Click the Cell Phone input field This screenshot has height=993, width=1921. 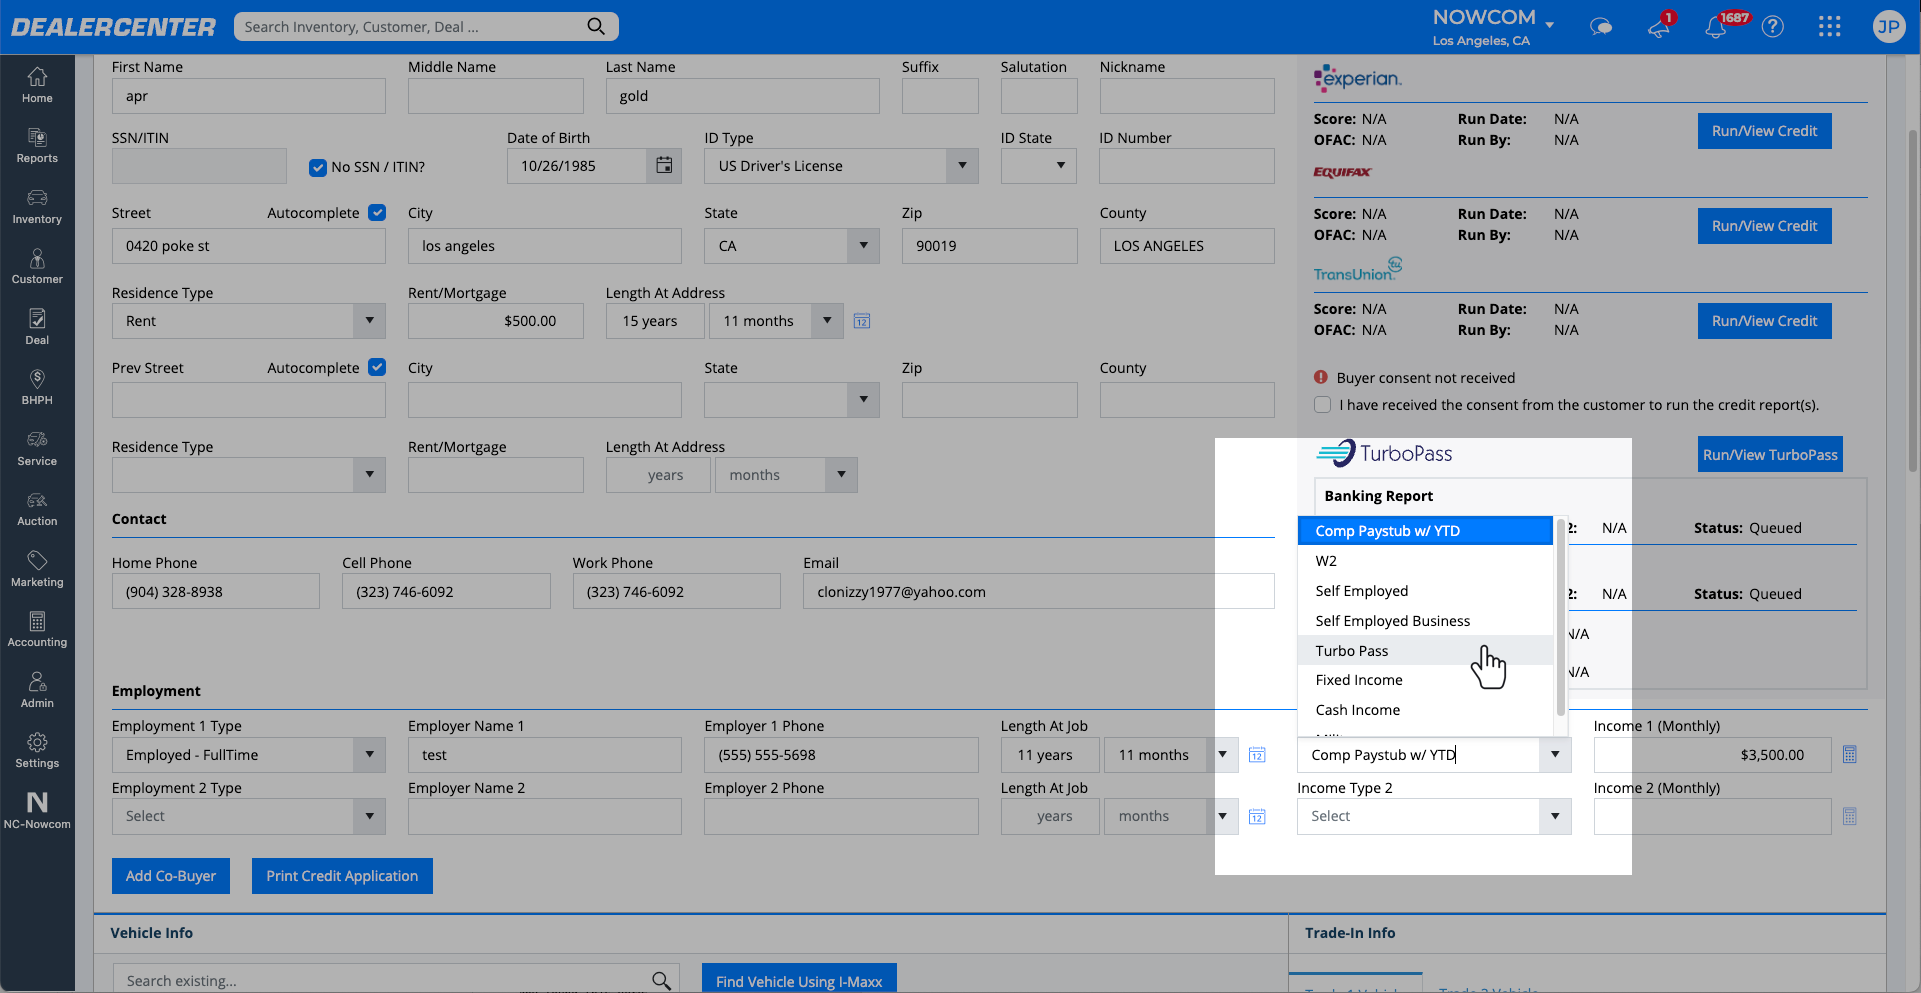point(446,592)
